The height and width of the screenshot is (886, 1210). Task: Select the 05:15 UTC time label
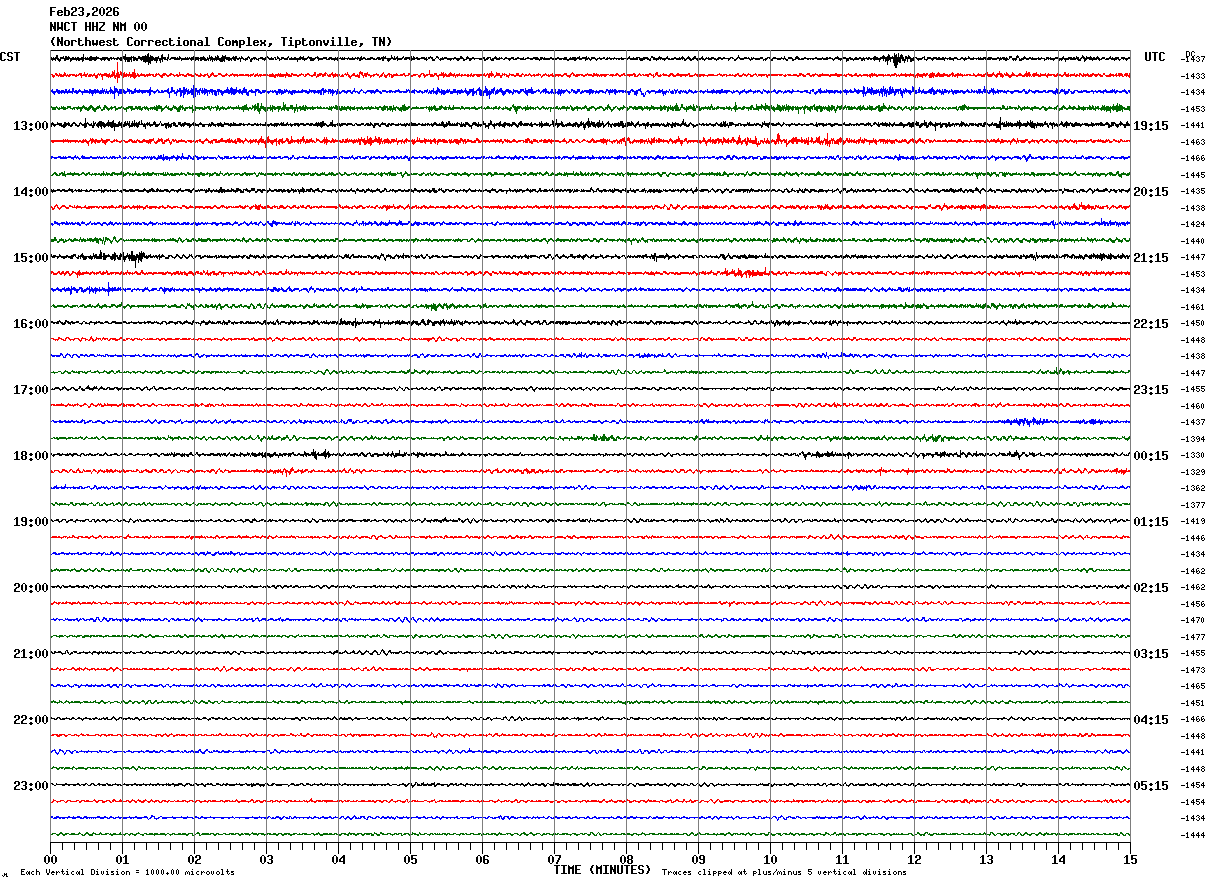point(1150,786)
